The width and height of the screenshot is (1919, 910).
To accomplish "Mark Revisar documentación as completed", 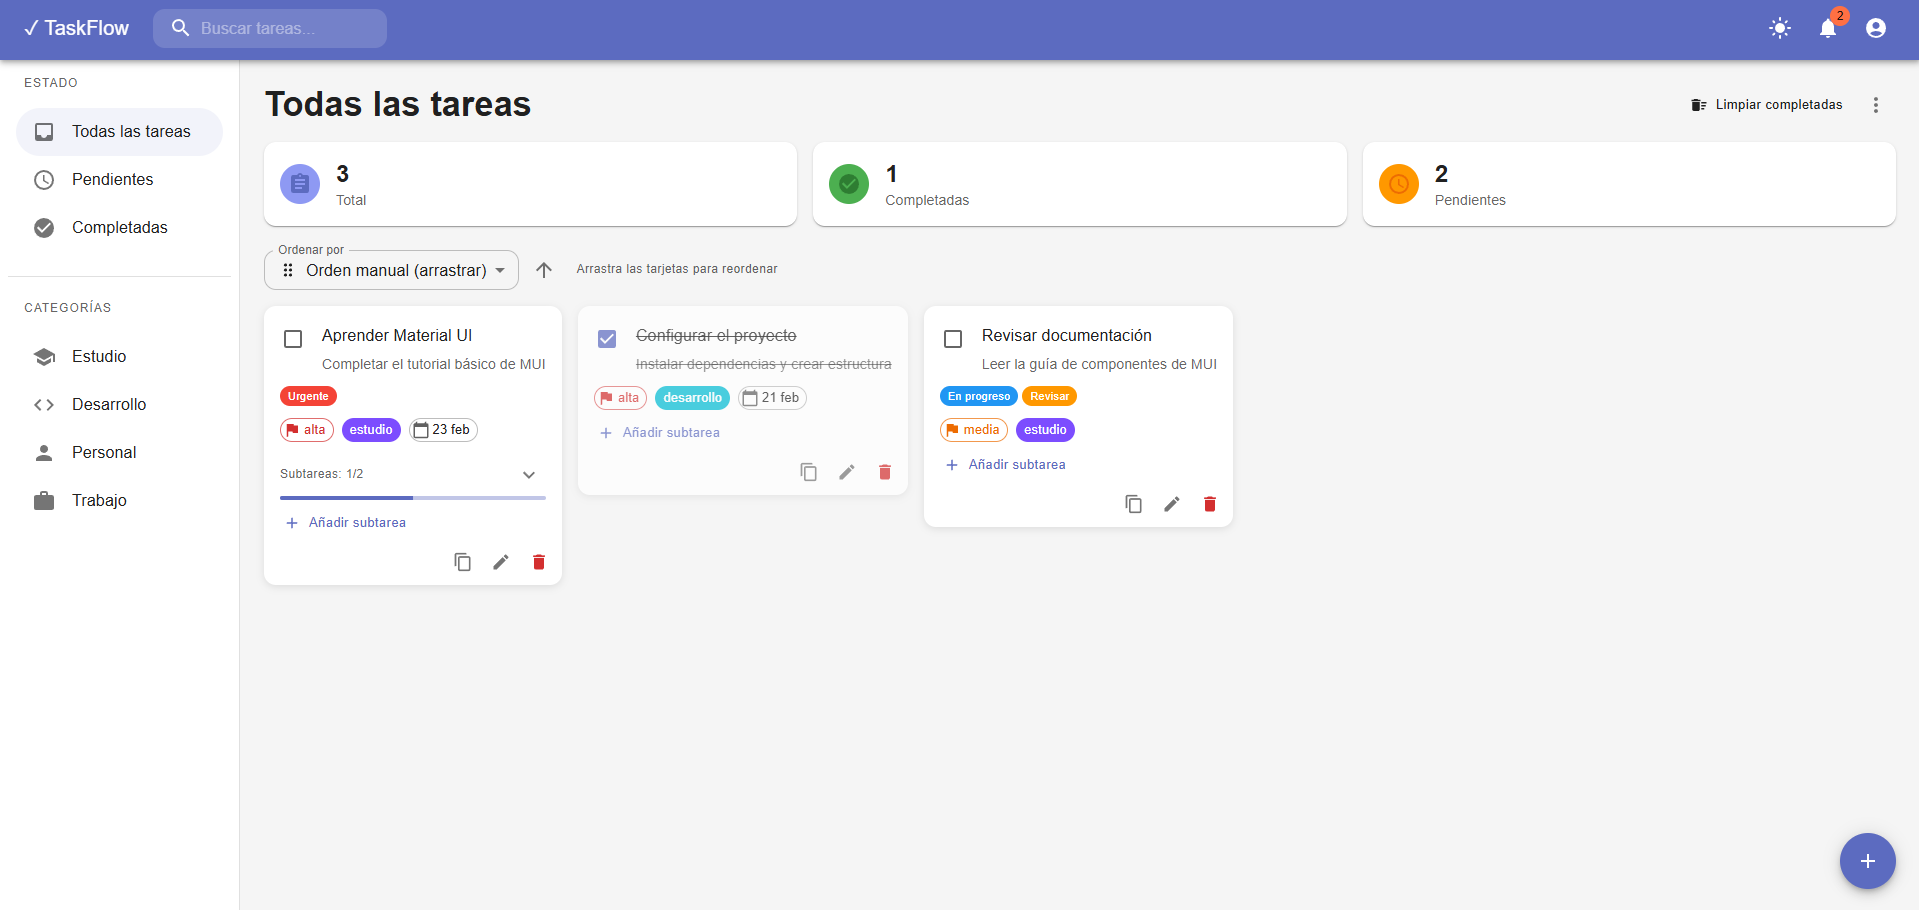I will pos(952,339).
